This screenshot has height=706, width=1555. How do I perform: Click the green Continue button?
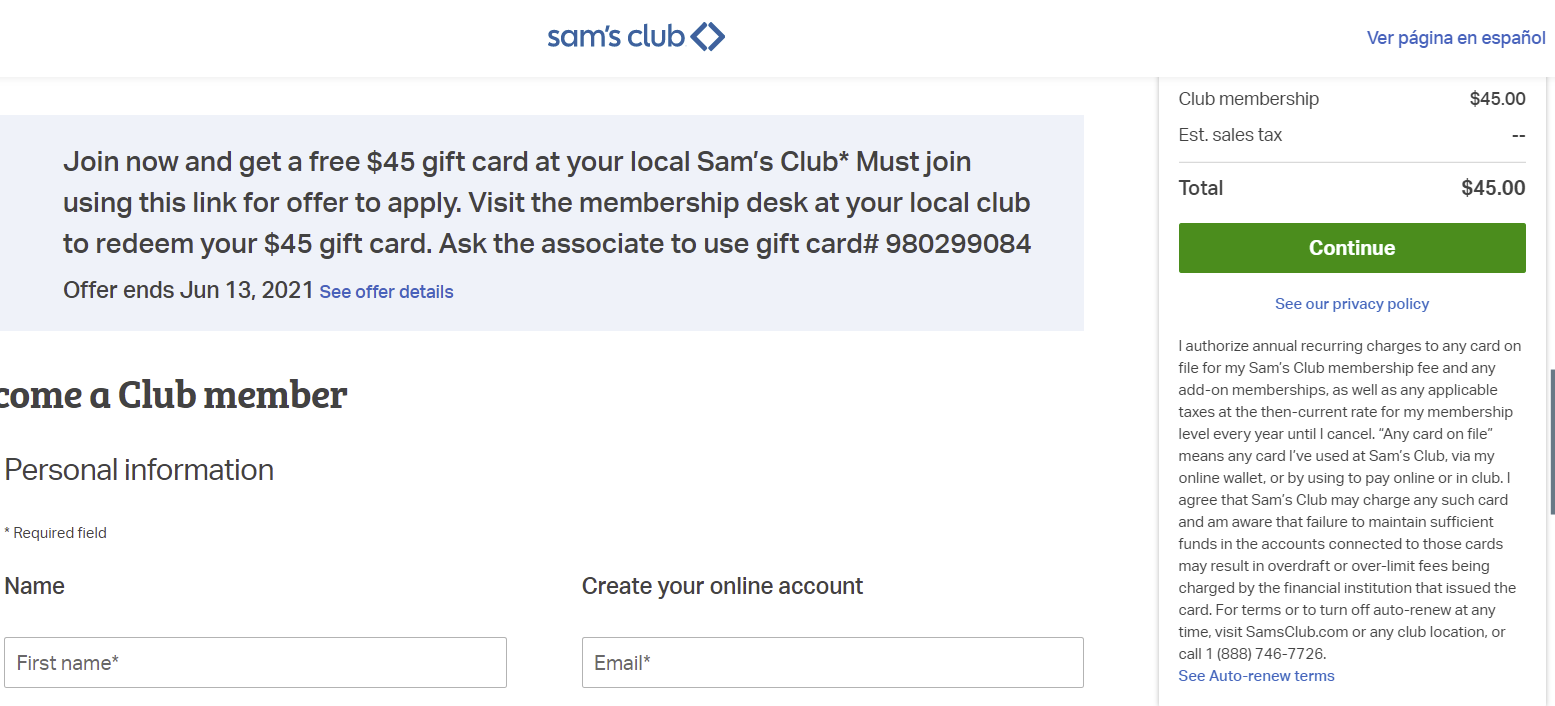(x=1352, y=248)
